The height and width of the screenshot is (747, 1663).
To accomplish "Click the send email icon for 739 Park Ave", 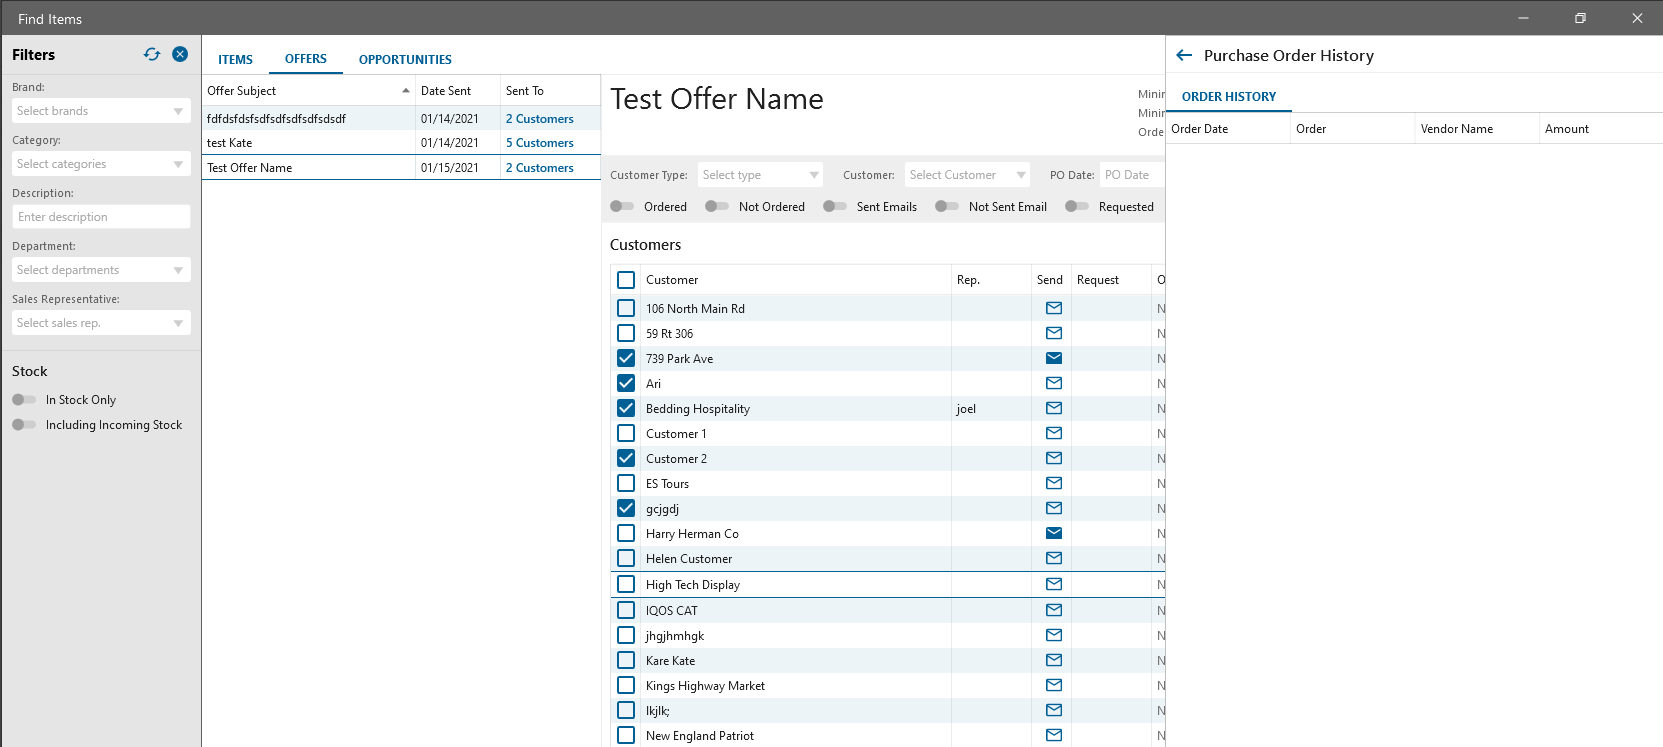I will tap(1053, 358).
